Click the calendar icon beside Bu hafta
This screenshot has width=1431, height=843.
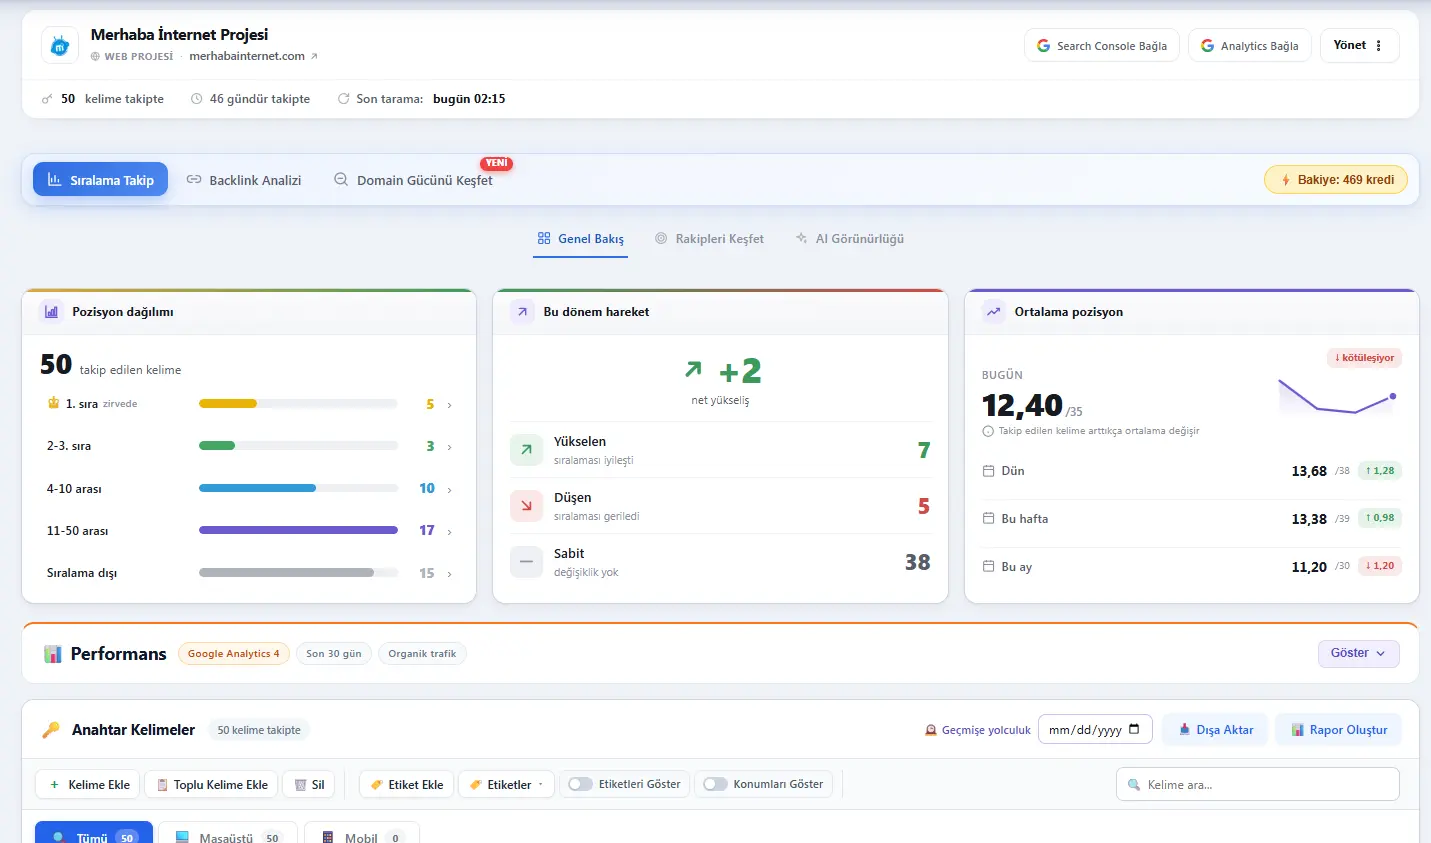(988, 519)
